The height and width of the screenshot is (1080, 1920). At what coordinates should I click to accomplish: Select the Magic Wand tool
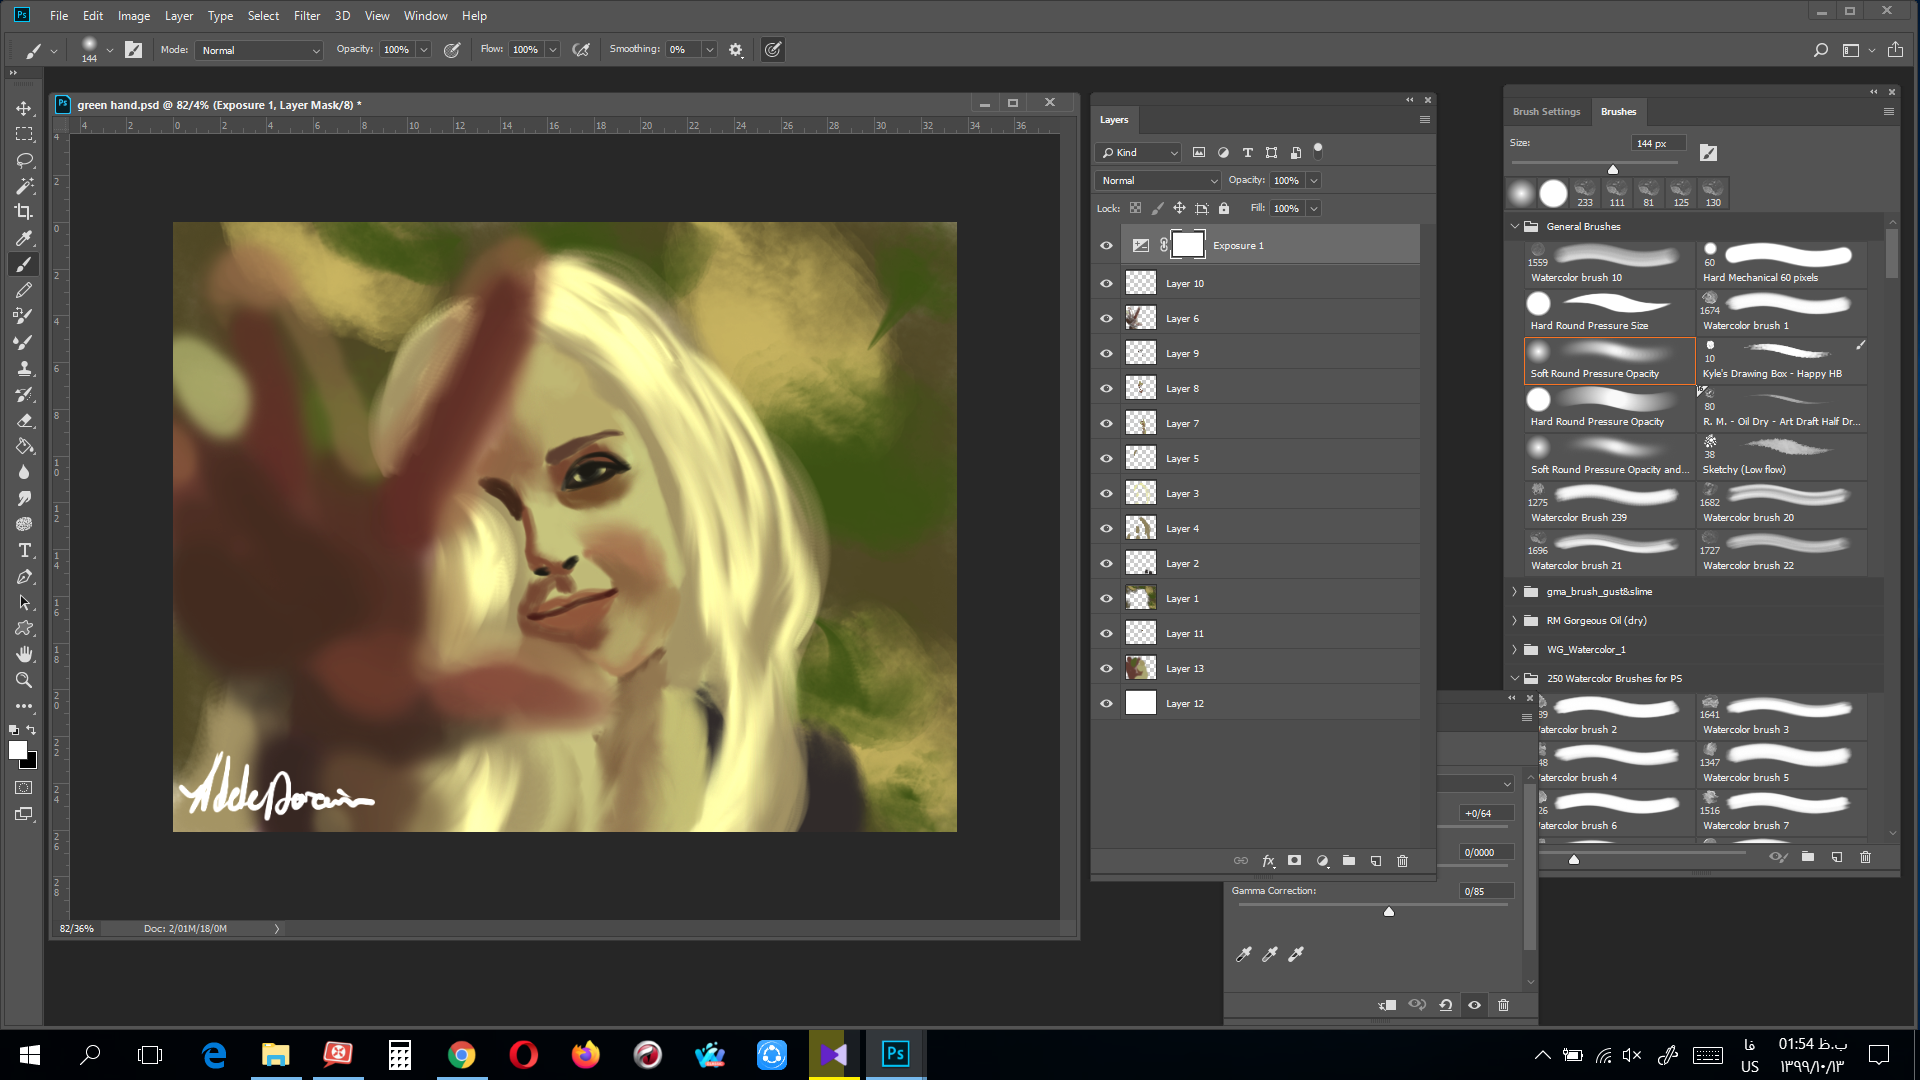click(x=24, y=186)
